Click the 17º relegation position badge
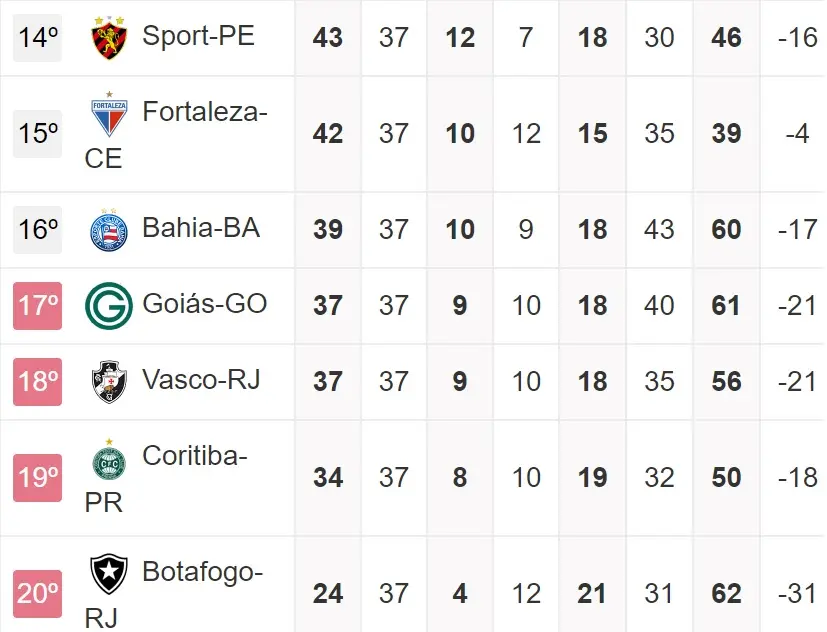This screenshot has height=632, width=827. point(38,305)
